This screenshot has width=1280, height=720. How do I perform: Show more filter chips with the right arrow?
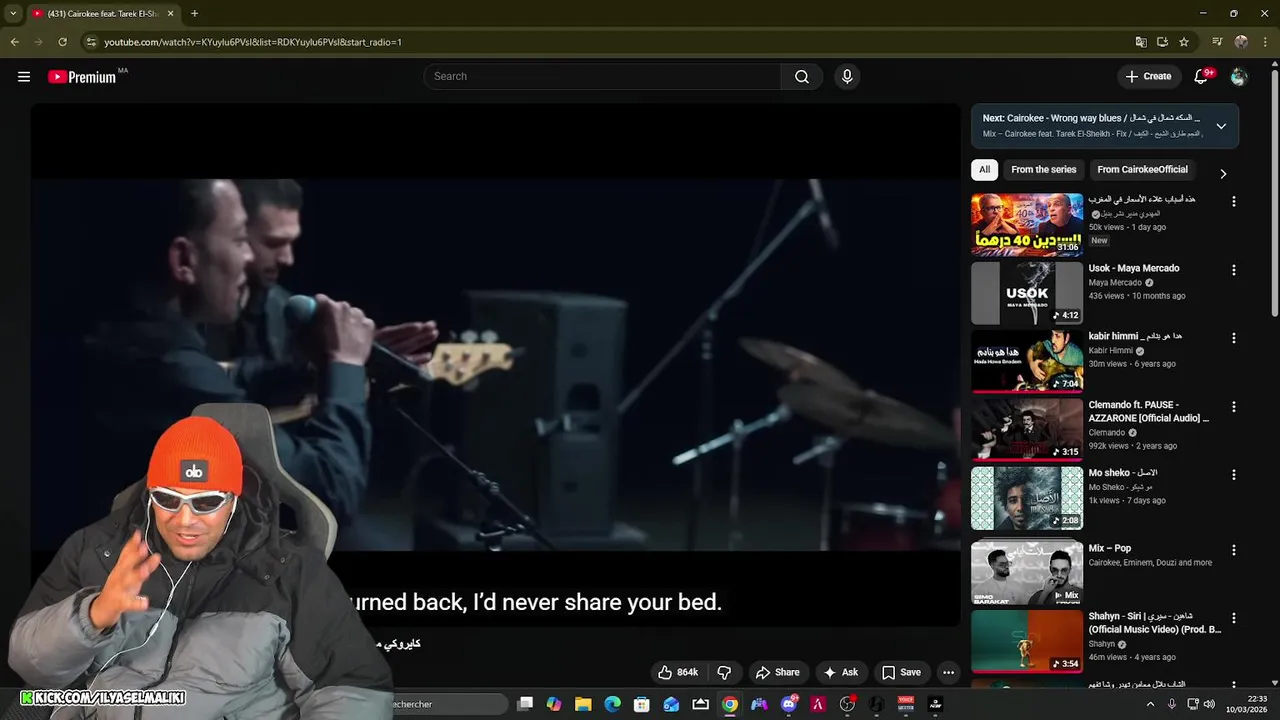click(1222, 173)
